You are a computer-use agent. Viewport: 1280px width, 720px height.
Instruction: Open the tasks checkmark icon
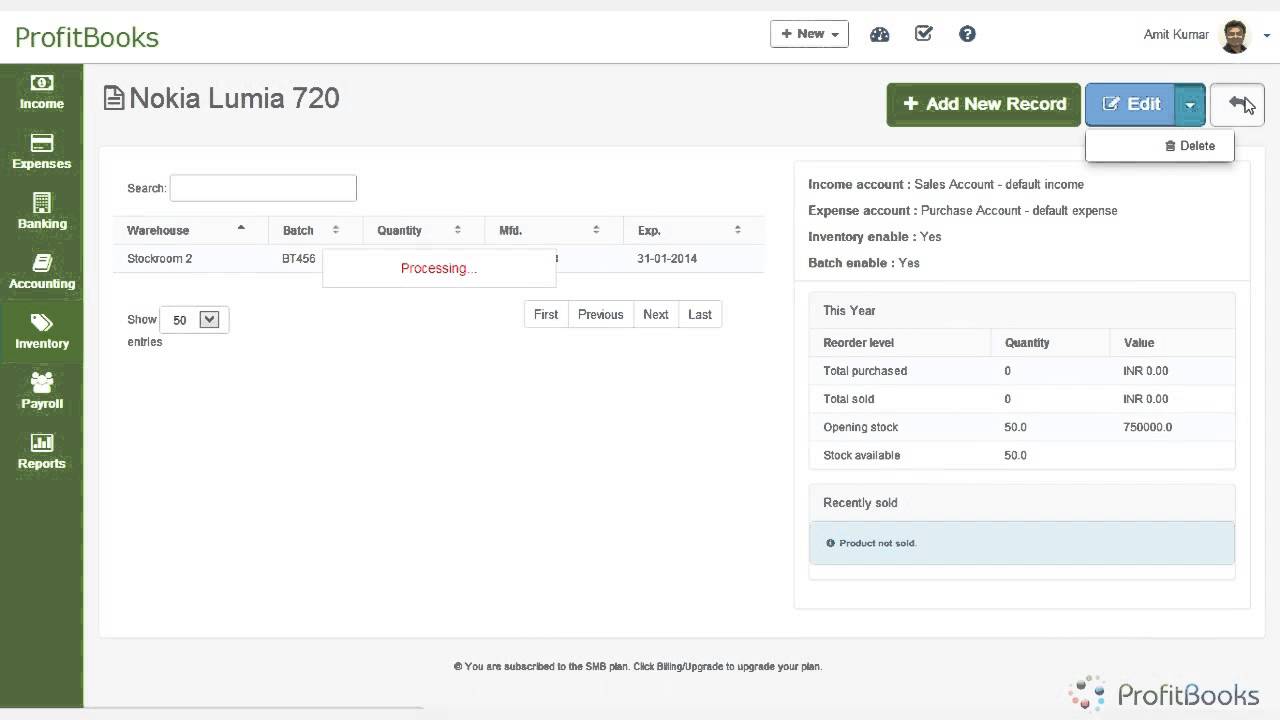tap(924, 34)
